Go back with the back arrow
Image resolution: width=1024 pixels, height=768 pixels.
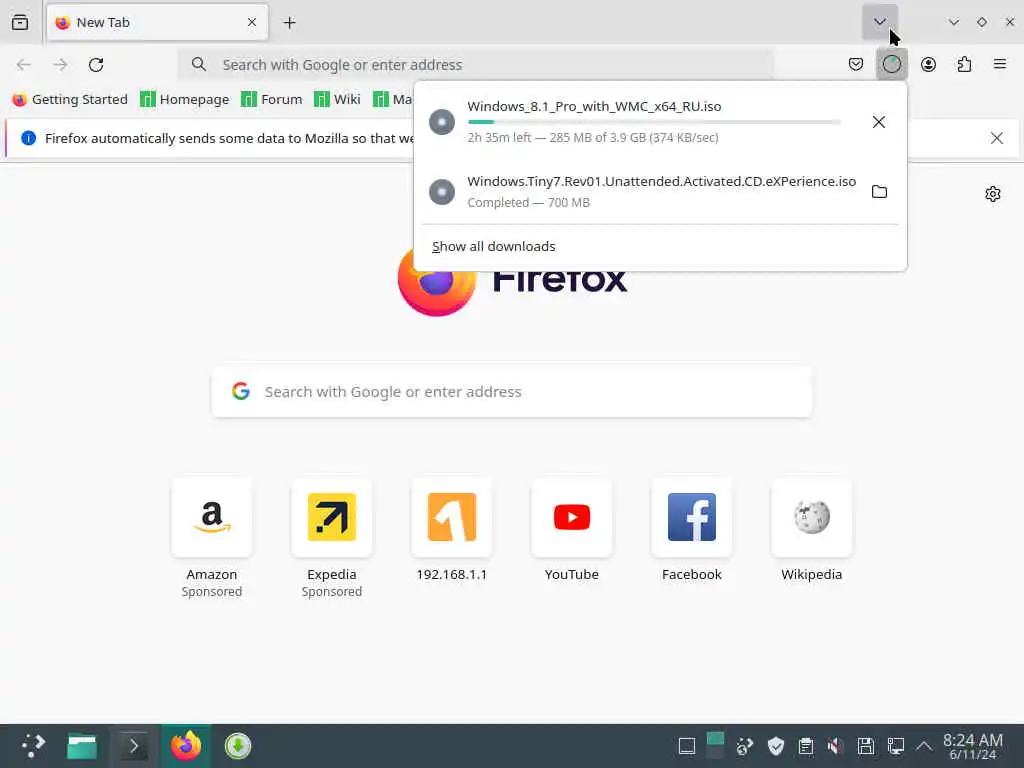pyautogui.click(x=24, y=65)
